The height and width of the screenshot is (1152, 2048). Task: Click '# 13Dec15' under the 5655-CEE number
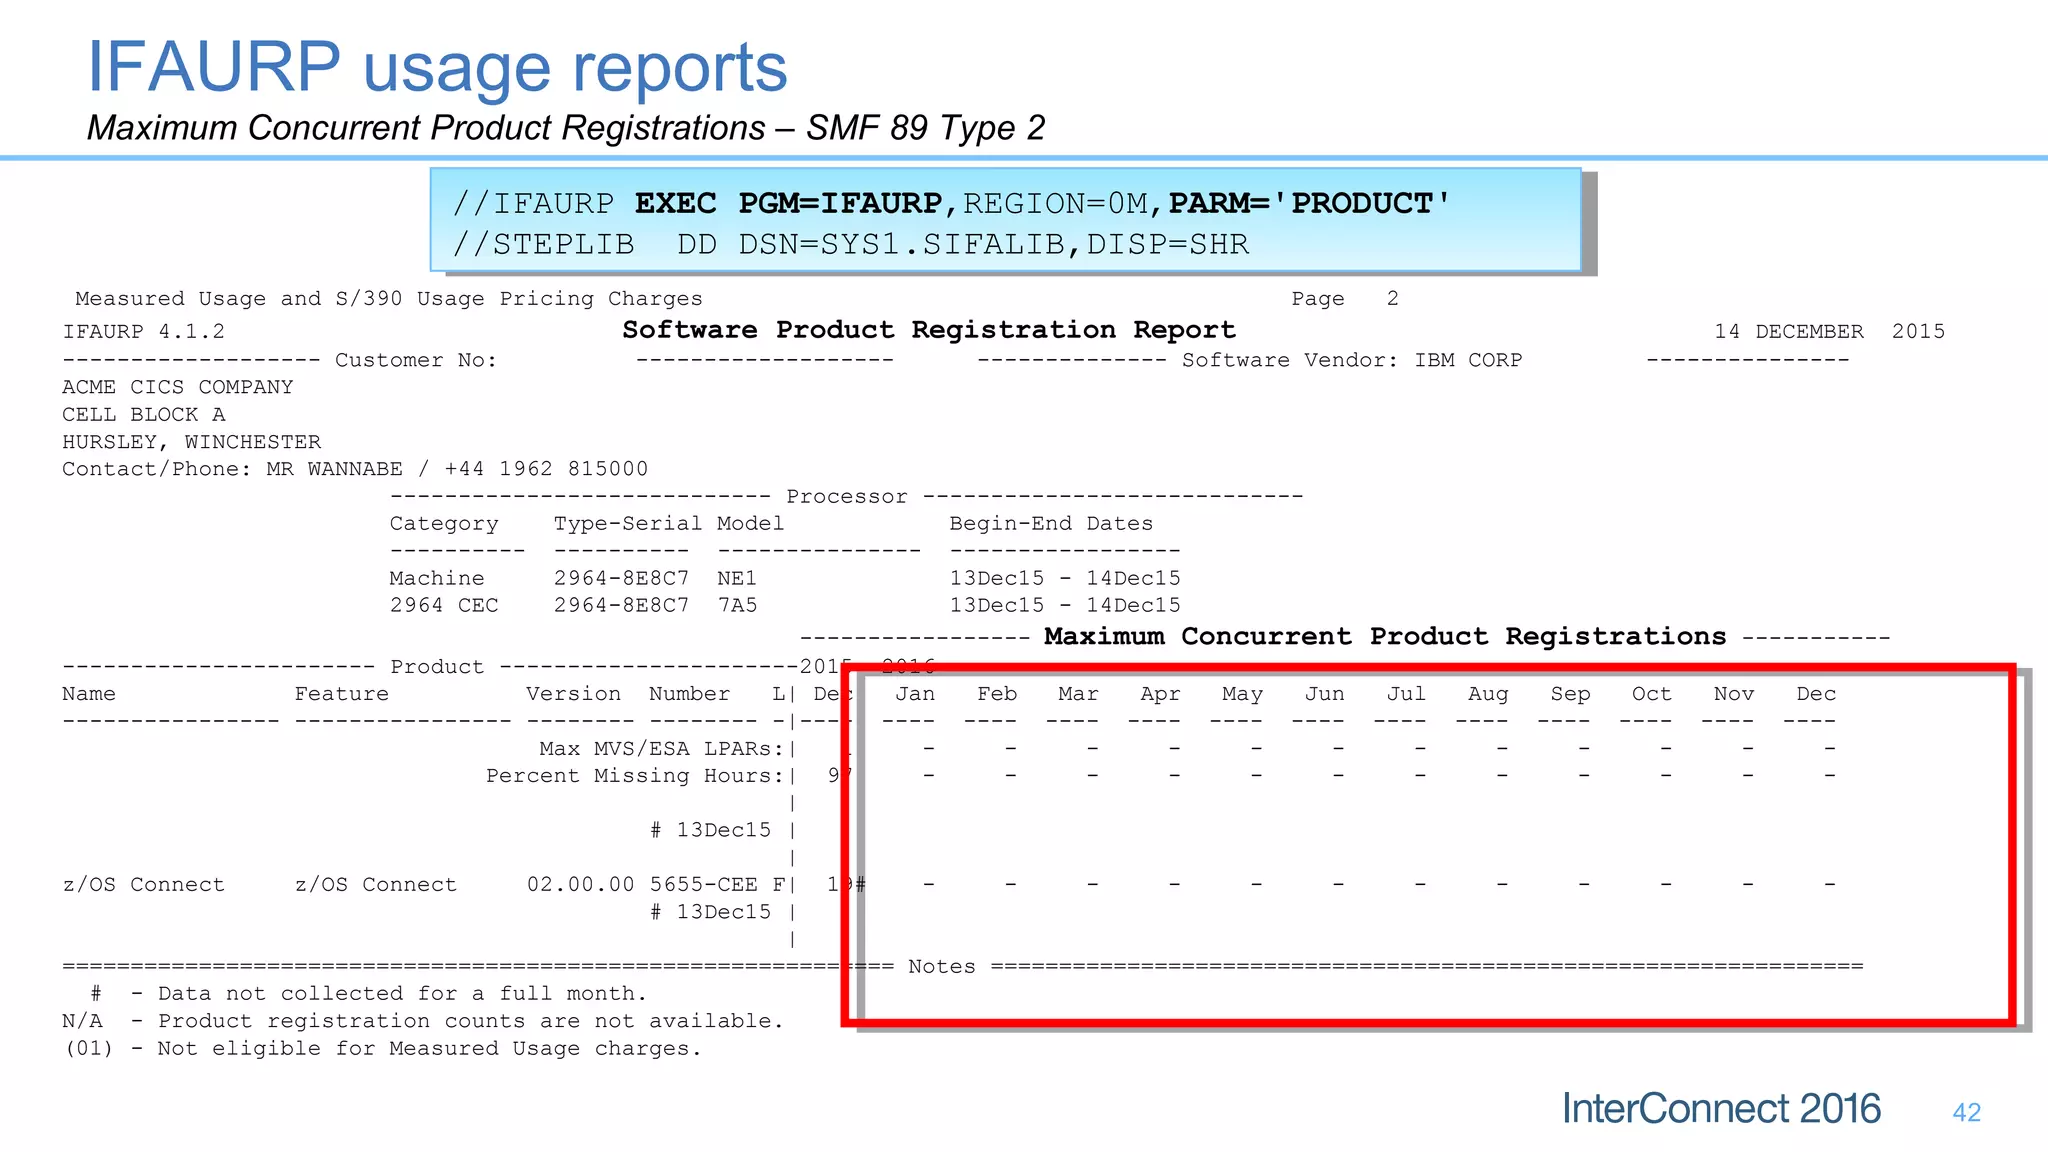coord(710,911)
